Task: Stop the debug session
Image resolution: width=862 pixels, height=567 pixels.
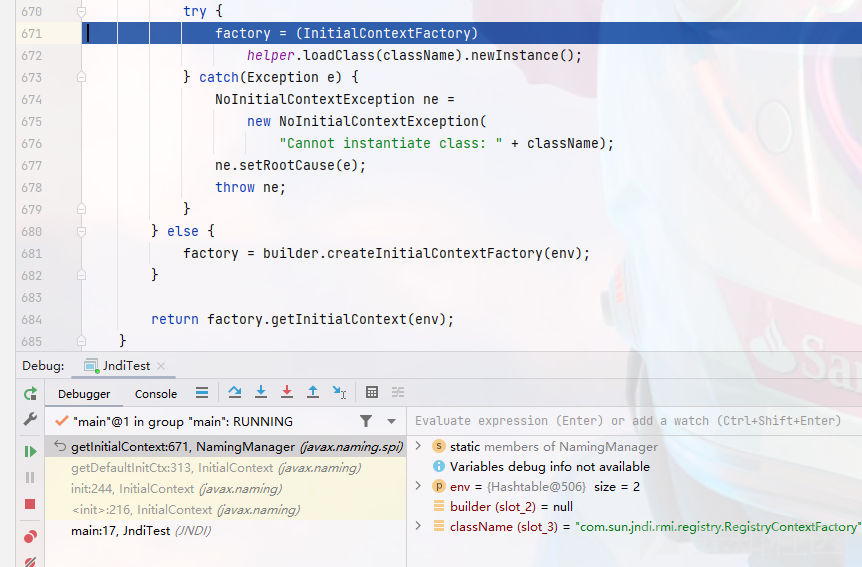Action: (30, 504)
